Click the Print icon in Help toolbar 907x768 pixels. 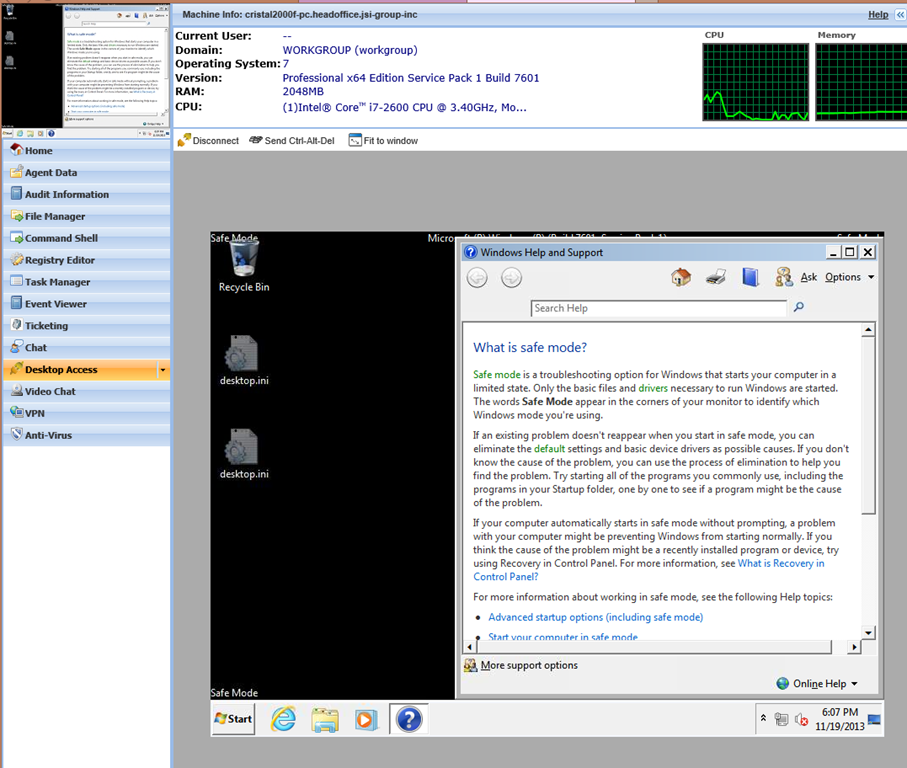(x=716, y=277)
